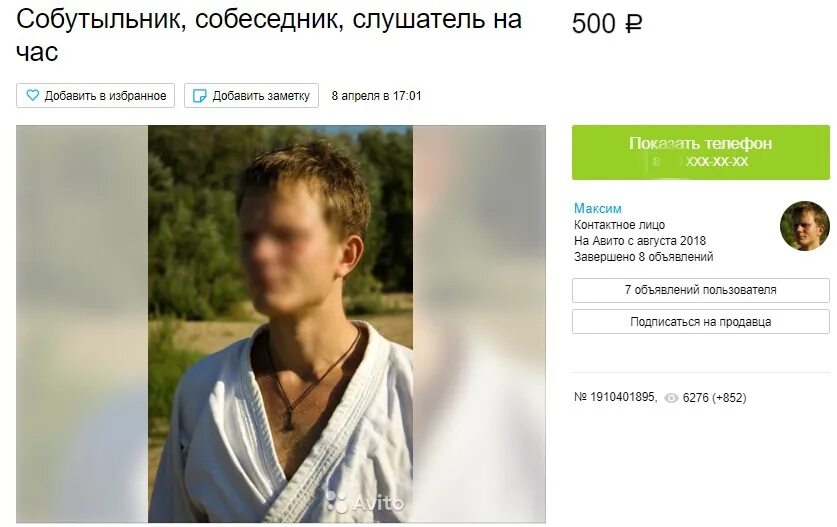Open seller profile link Максим
Image resolution: width=837 pixels, height=527 pixels.
[x=598, y=208]
